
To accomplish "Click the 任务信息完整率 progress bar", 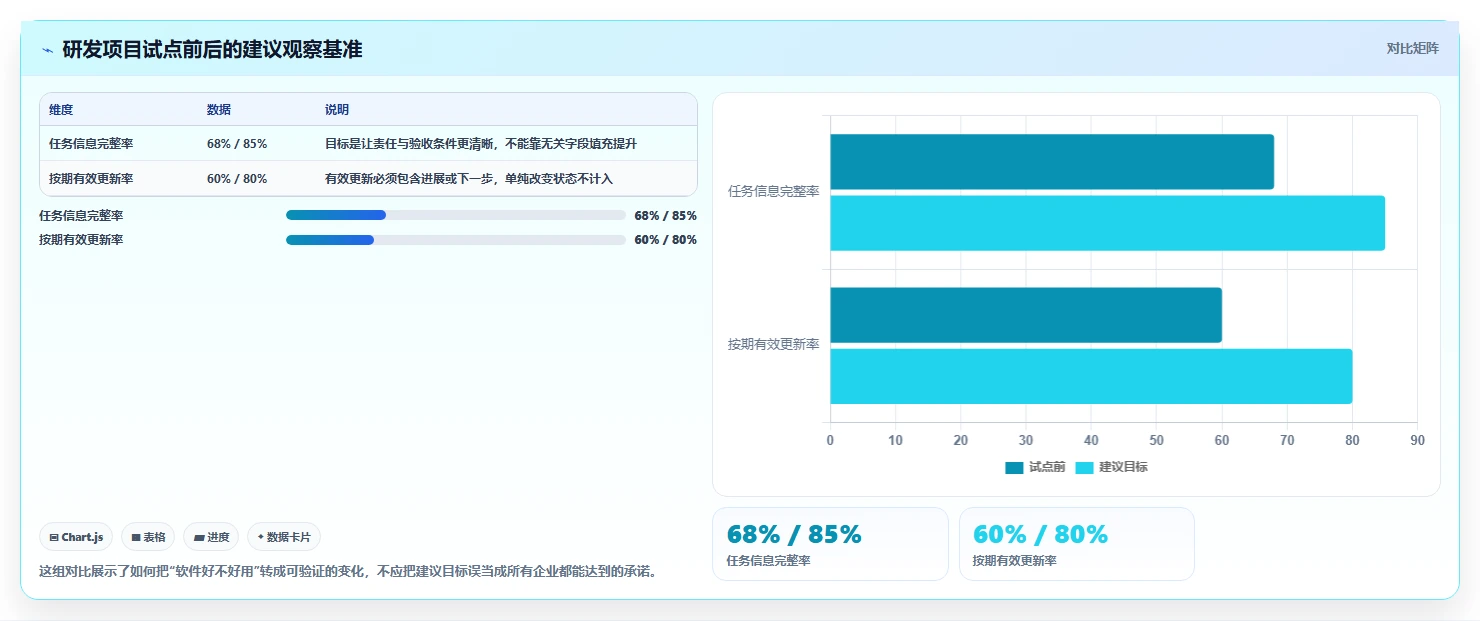I will coord(456,215).
